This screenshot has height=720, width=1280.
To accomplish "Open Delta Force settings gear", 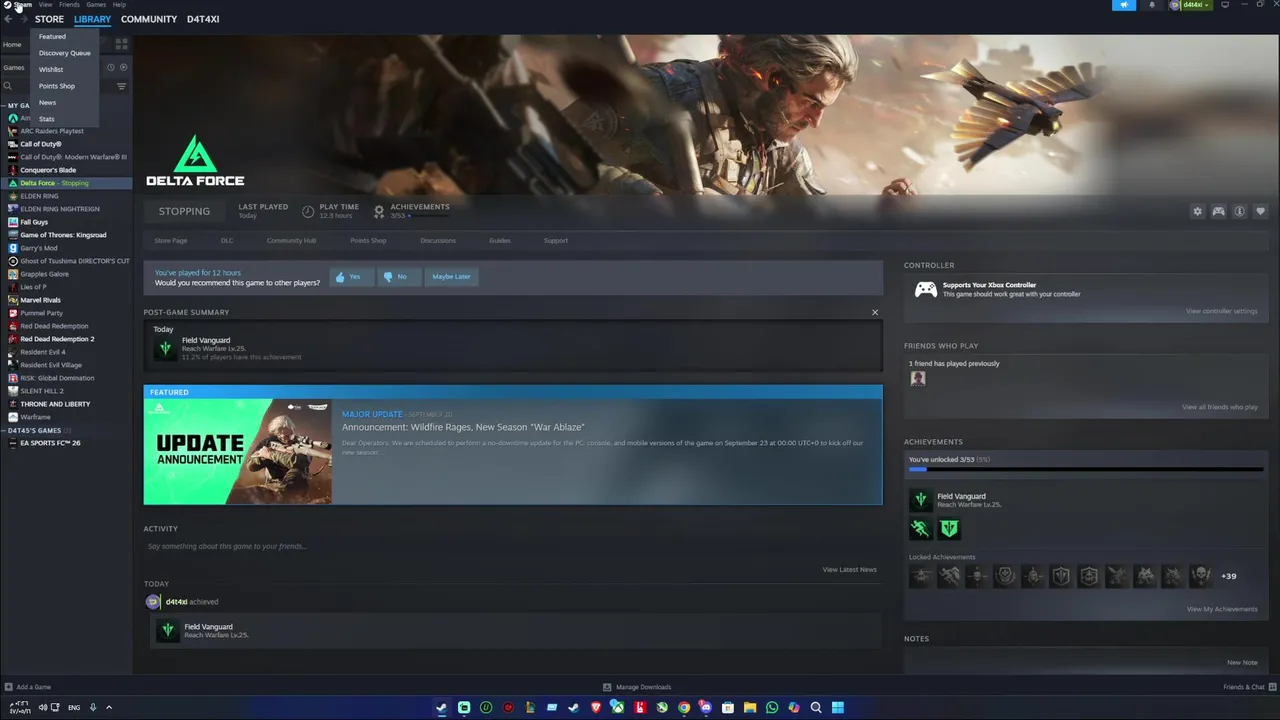I will point(1197,211).
